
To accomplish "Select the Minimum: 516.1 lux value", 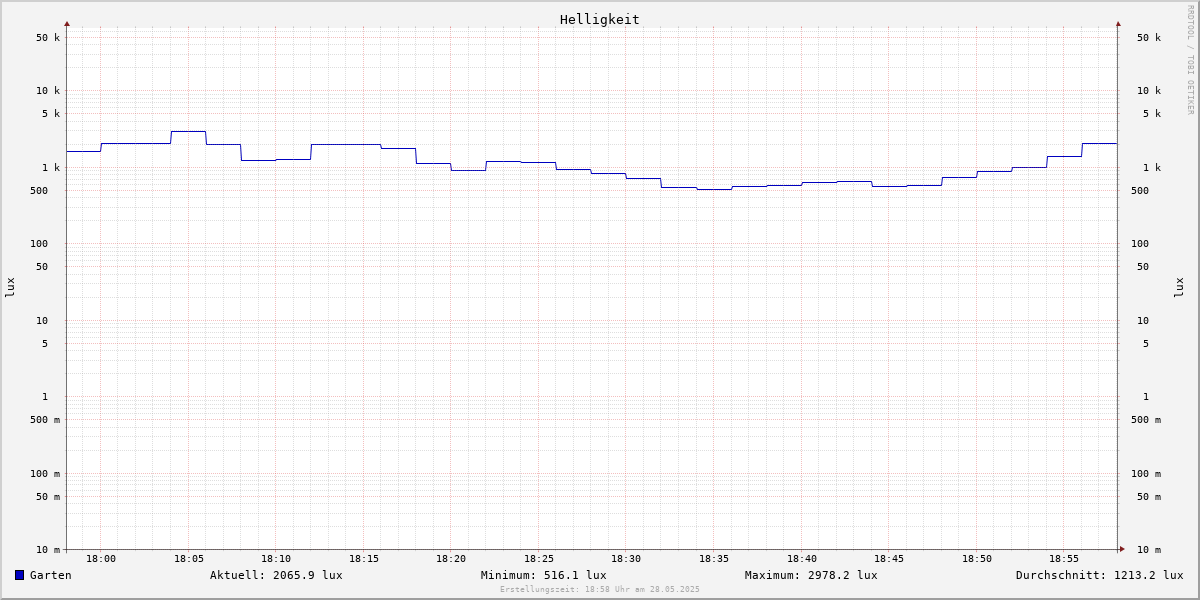I will click(x=543, y=575).
